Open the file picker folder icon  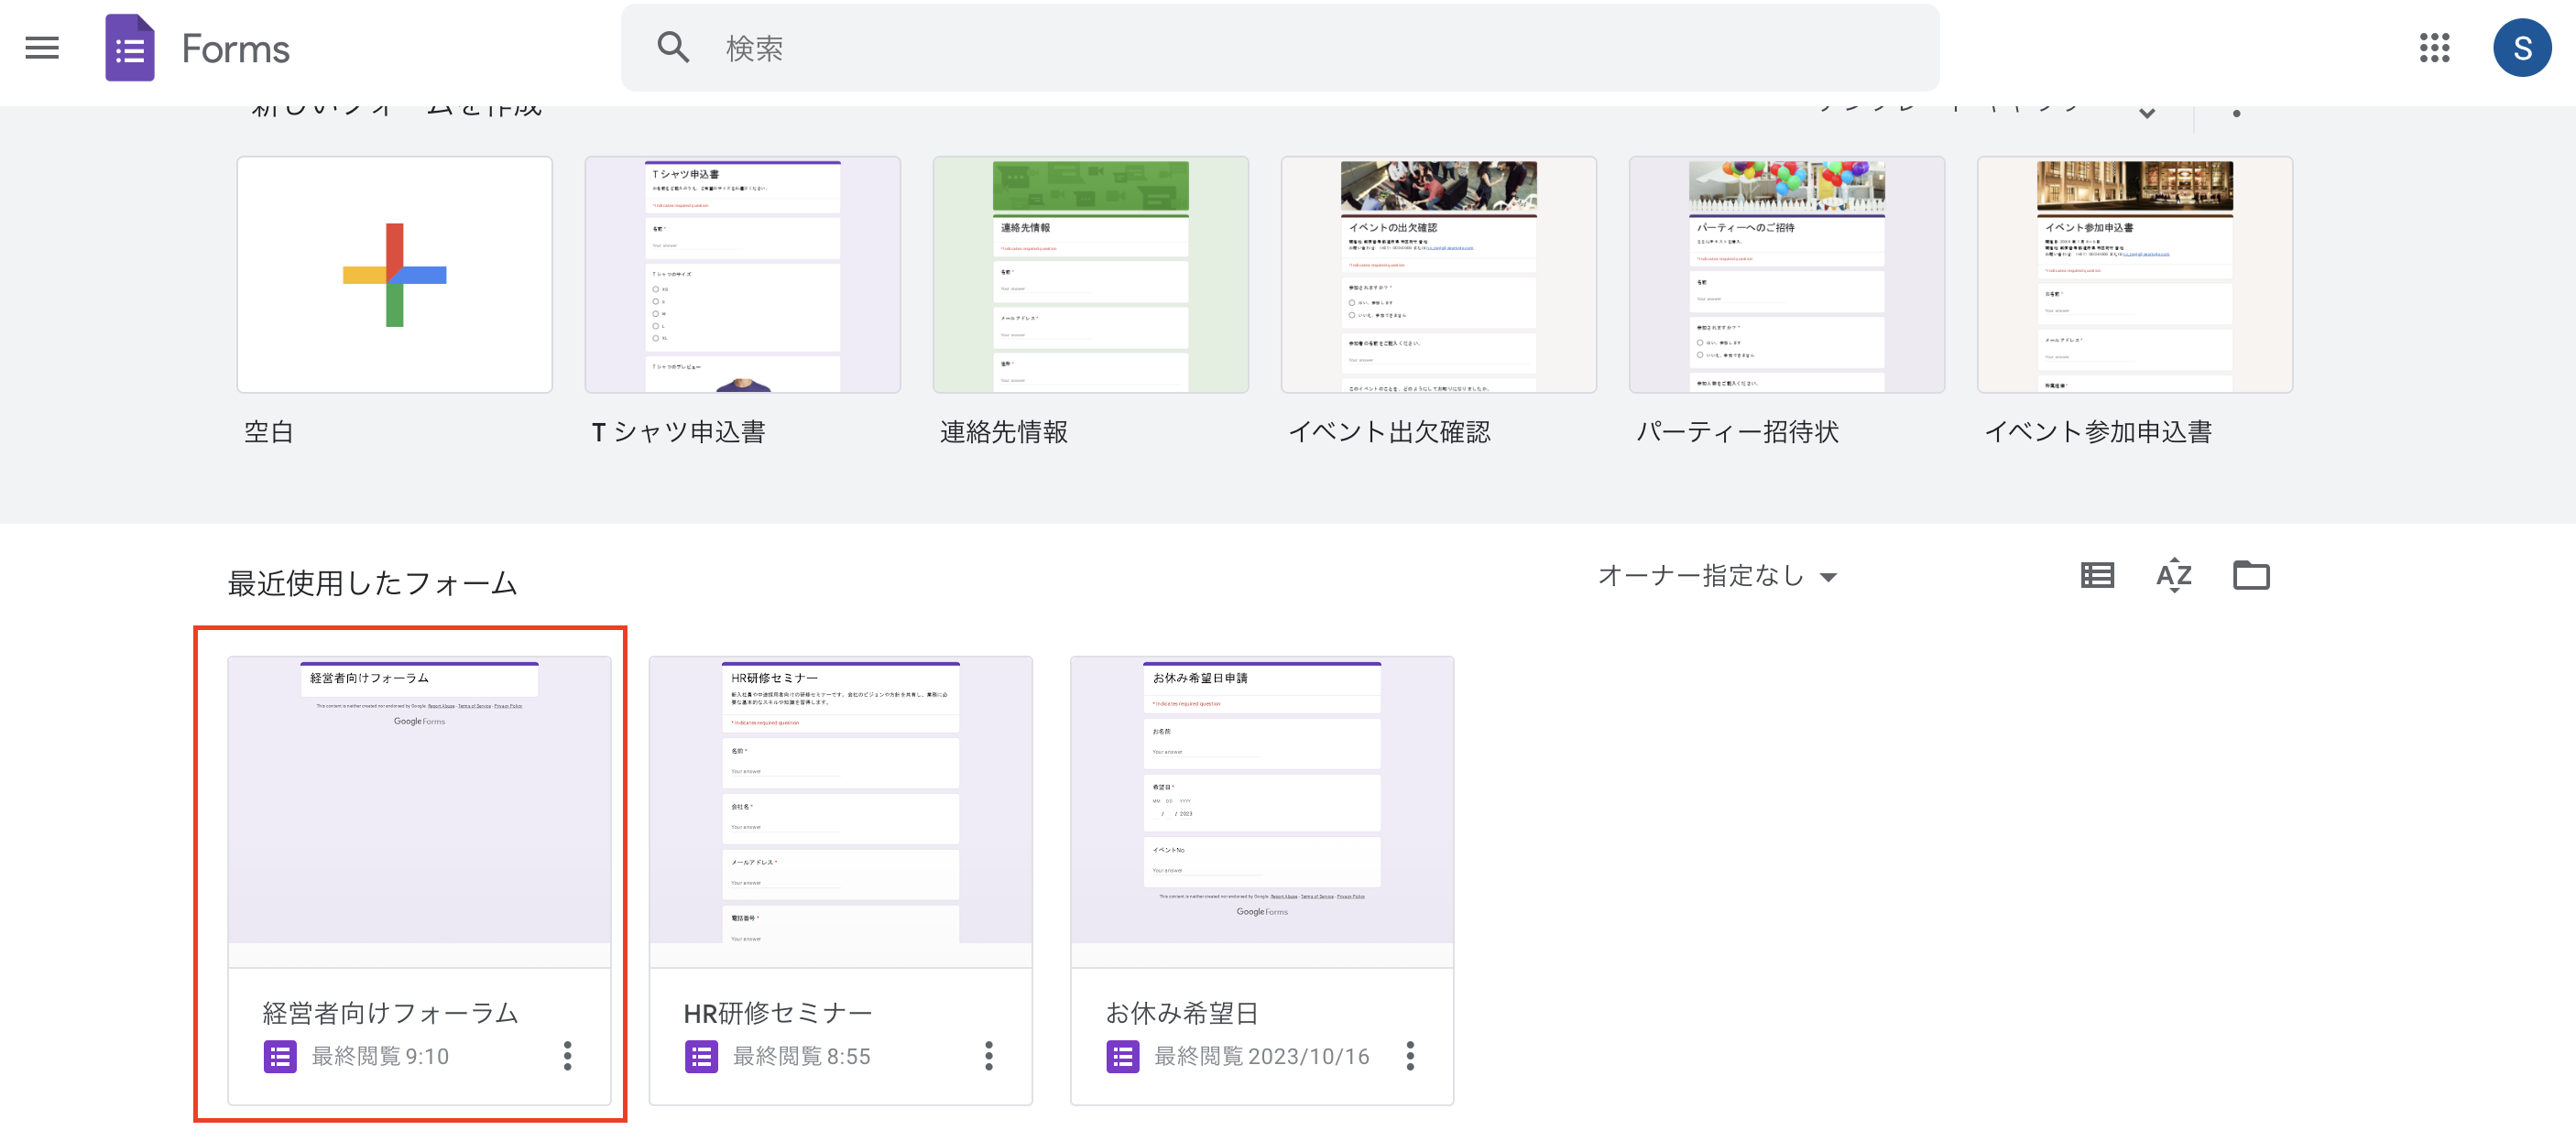(x=2251, y=575)
